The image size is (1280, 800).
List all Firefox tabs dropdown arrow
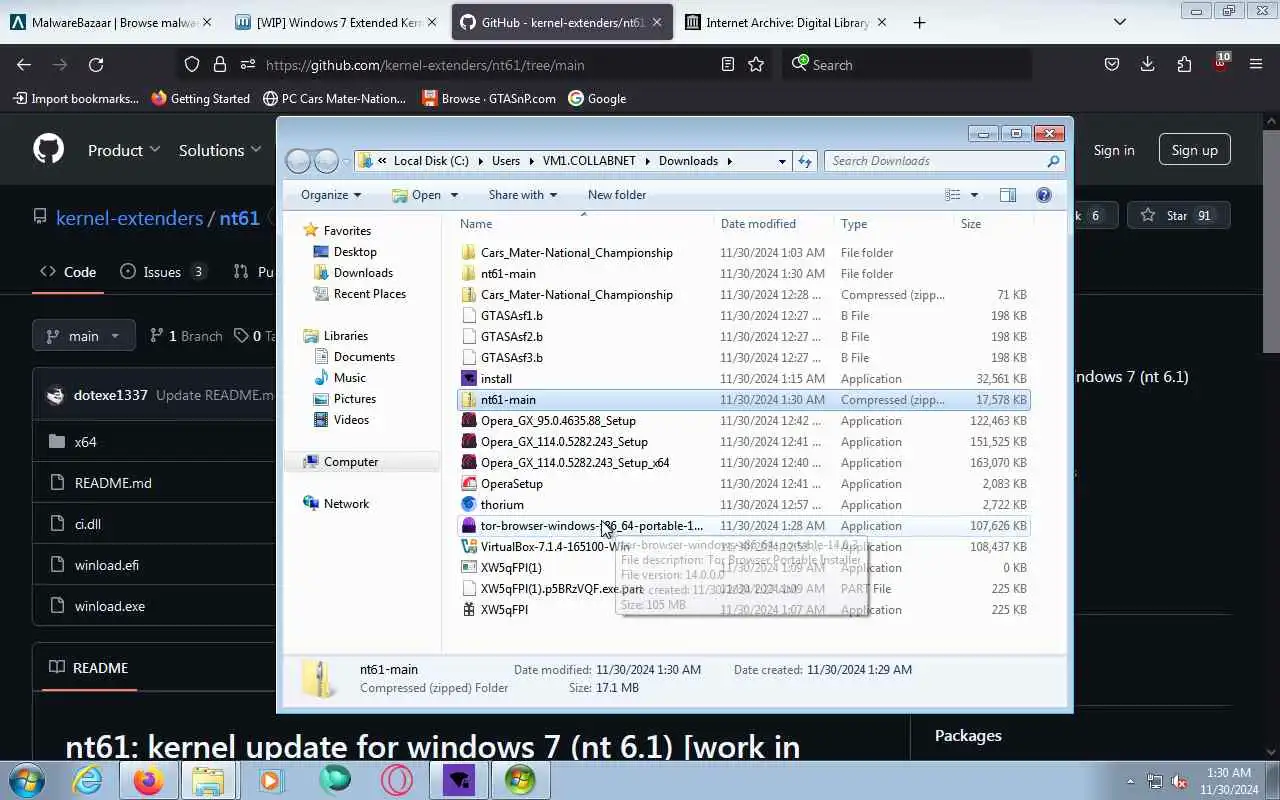pos(1120,22)
